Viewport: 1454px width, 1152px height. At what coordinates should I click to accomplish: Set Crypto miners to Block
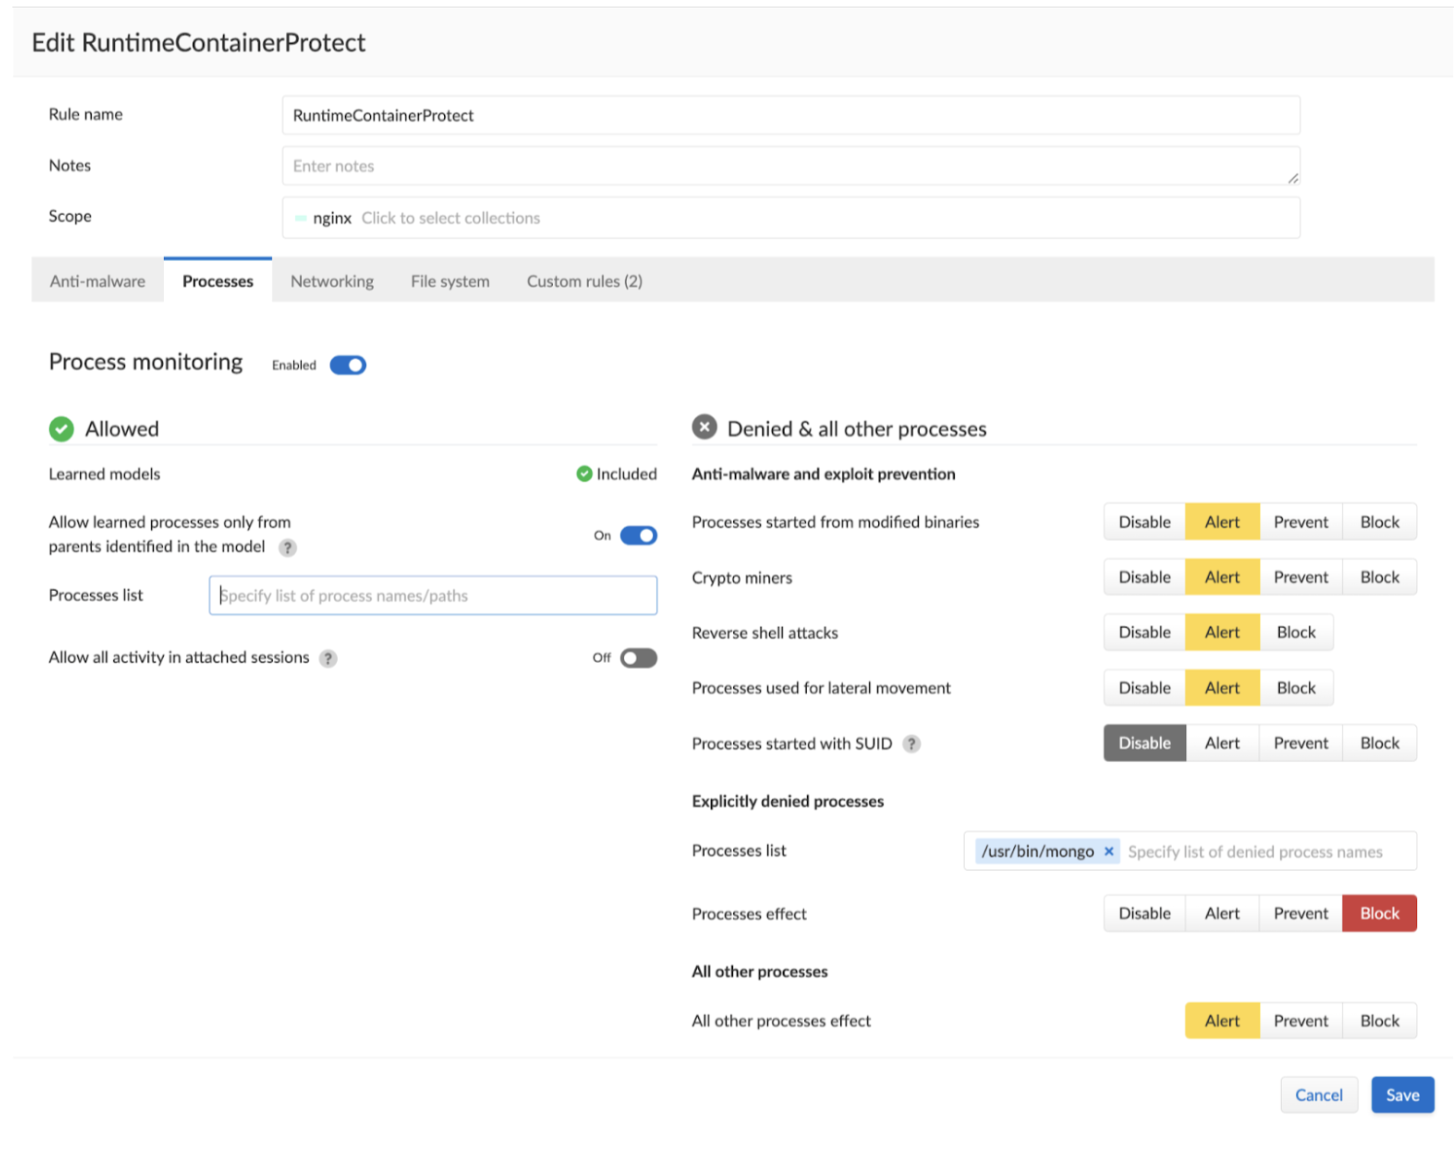tap(1379, 577)
